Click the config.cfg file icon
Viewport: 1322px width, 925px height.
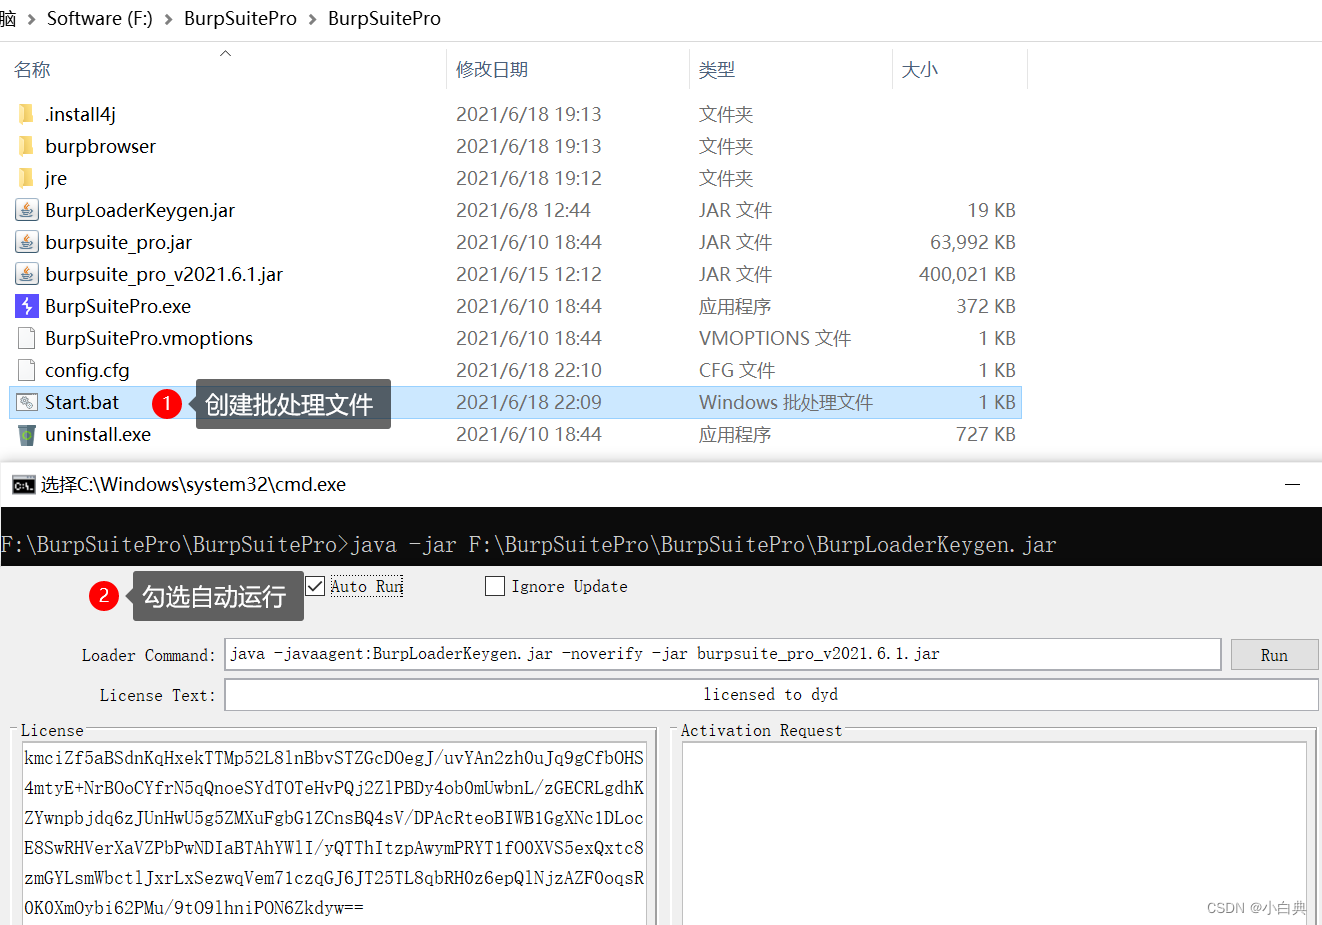tap(27, 370)
